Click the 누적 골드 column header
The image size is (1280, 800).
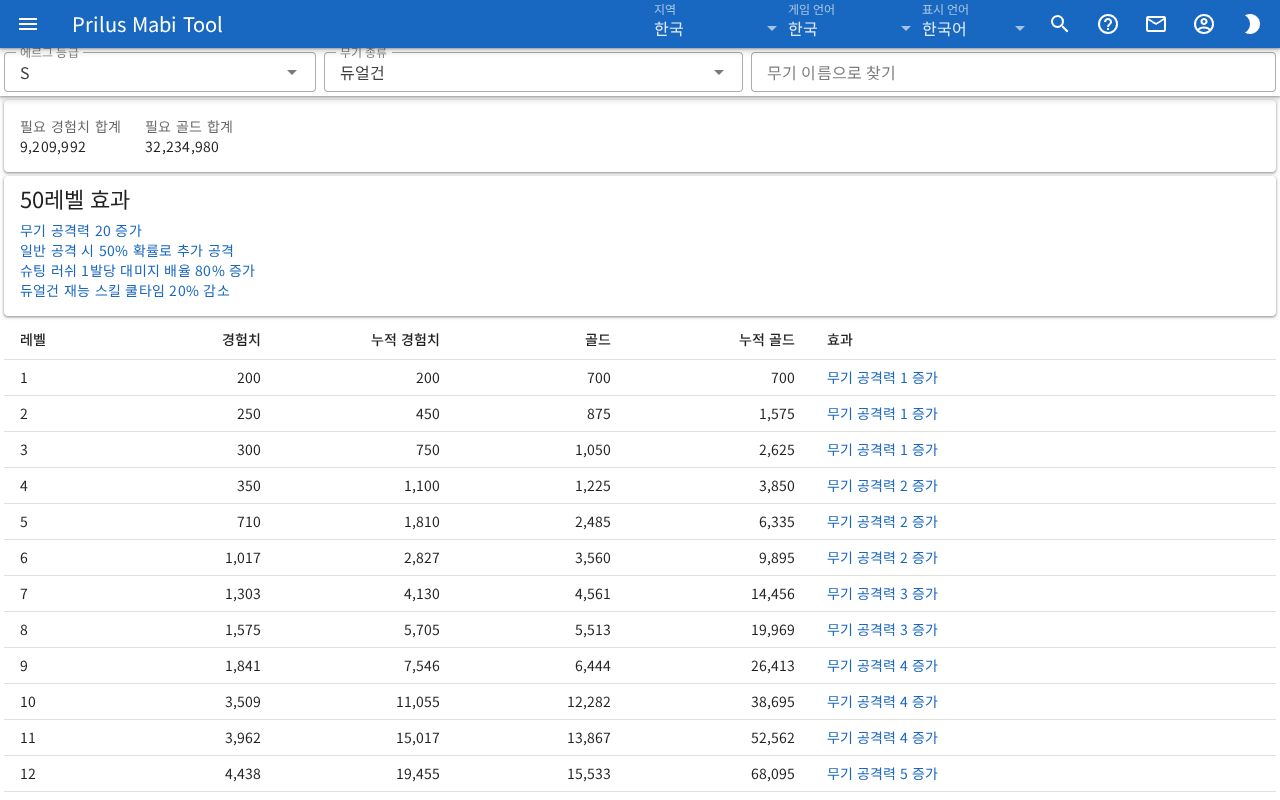(x=767, y=340)
